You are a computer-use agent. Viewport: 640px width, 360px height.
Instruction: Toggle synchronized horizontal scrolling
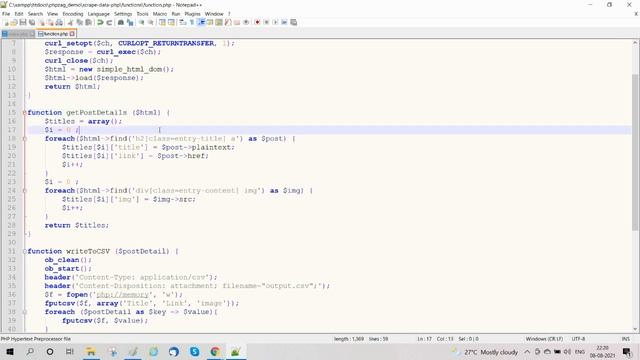(x=171, y=22)
